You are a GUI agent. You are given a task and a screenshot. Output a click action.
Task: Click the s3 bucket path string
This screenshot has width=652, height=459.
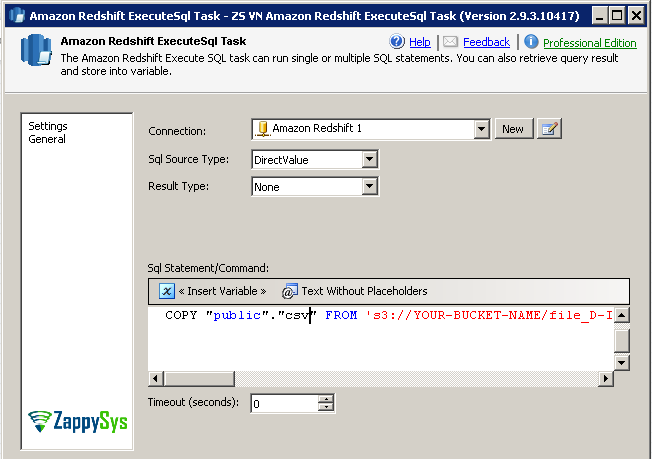tap(489, 315)
